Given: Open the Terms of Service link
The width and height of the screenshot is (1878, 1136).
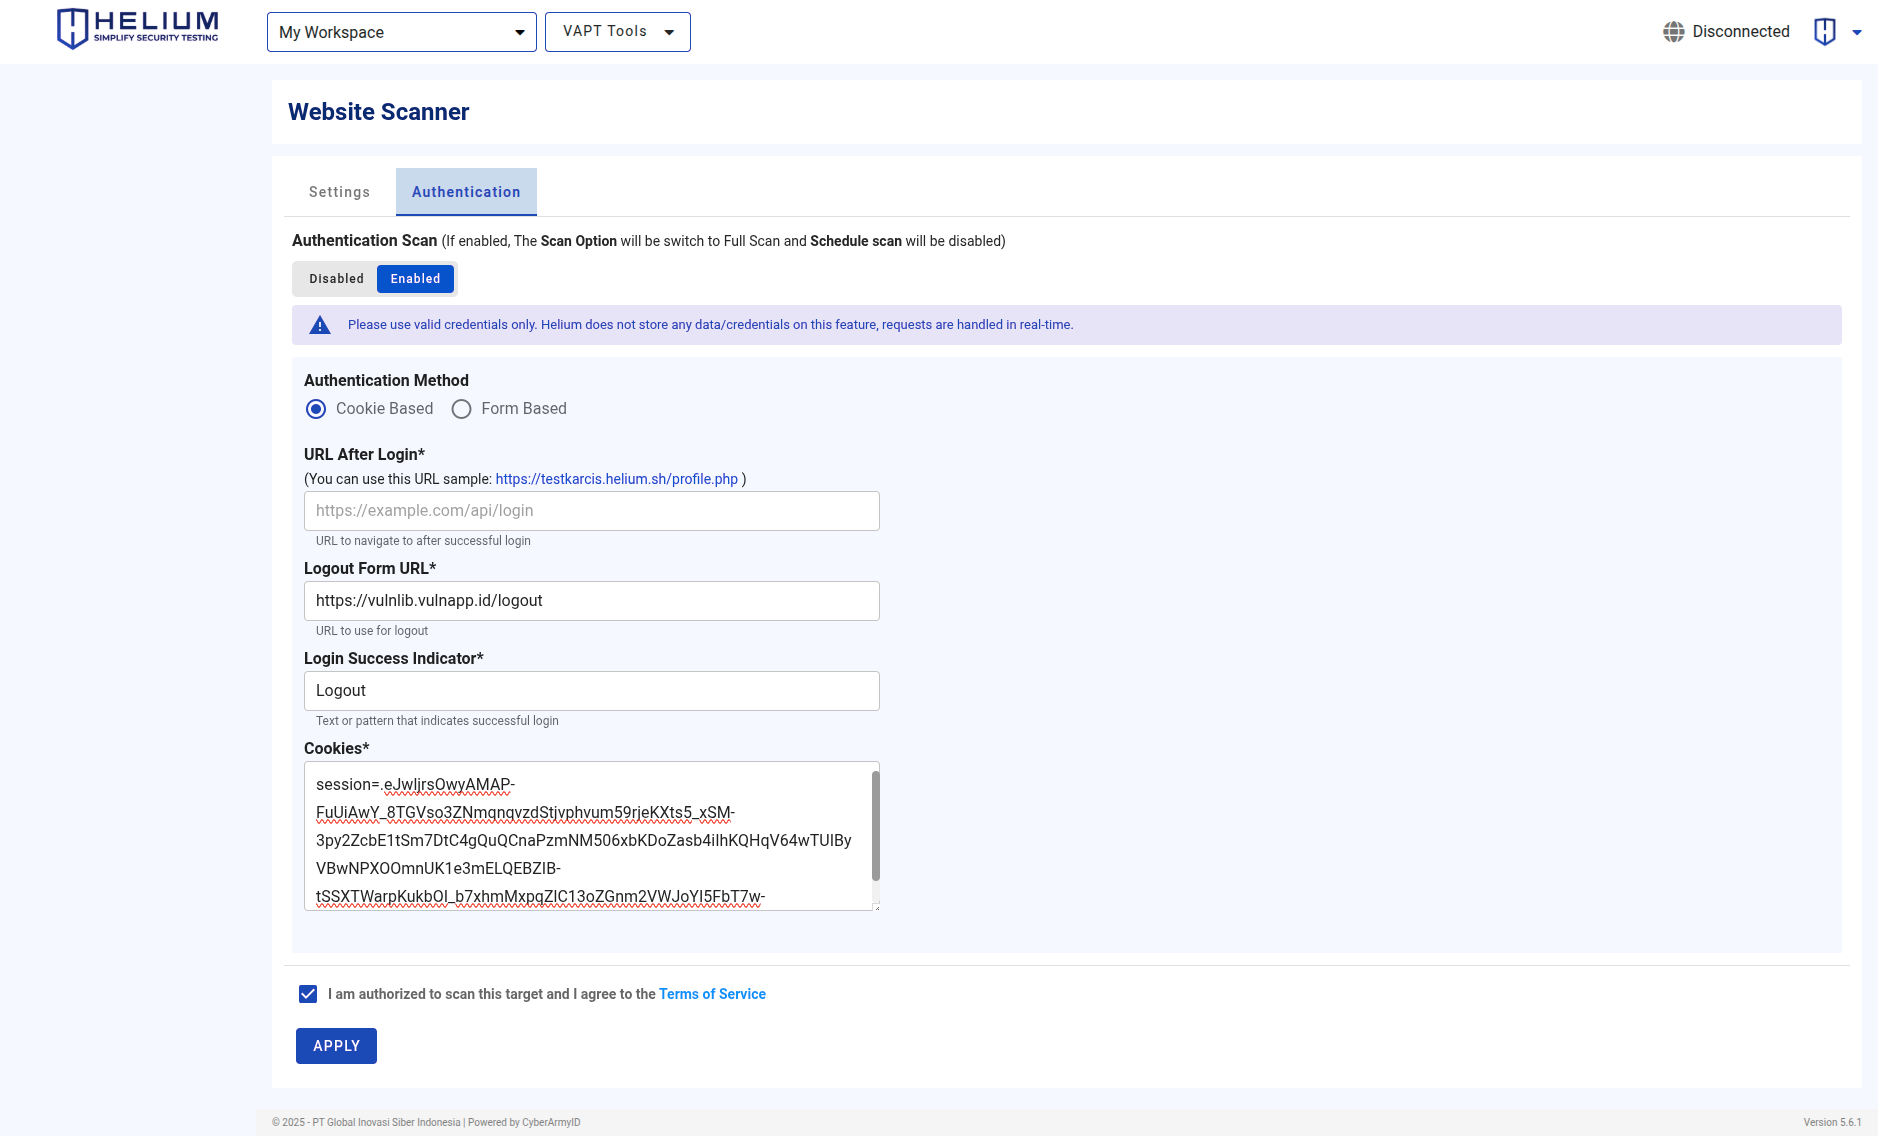Looking at the screenshot, I should (712, 994).
